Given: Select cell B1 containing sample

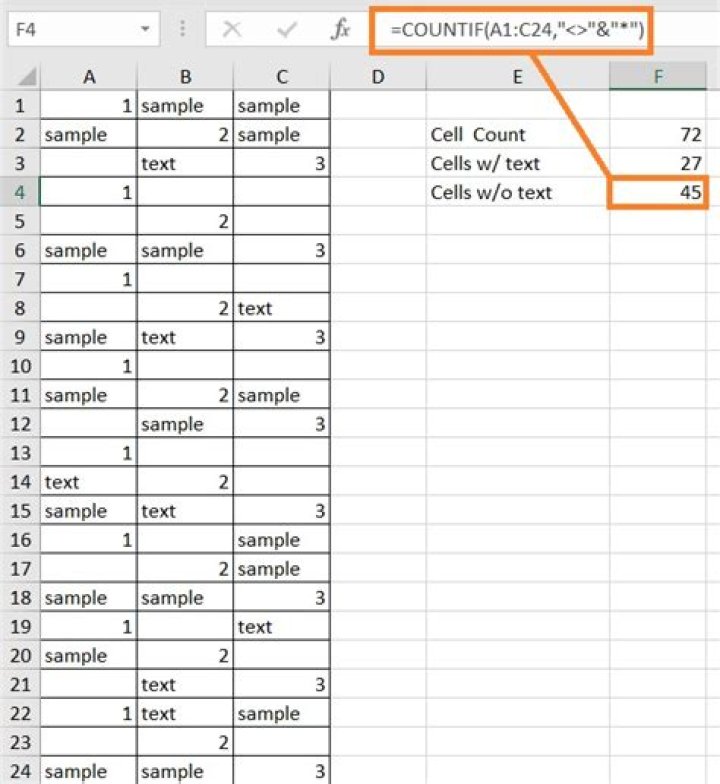Looking at the screenshot, I should [x=185, y=106].
